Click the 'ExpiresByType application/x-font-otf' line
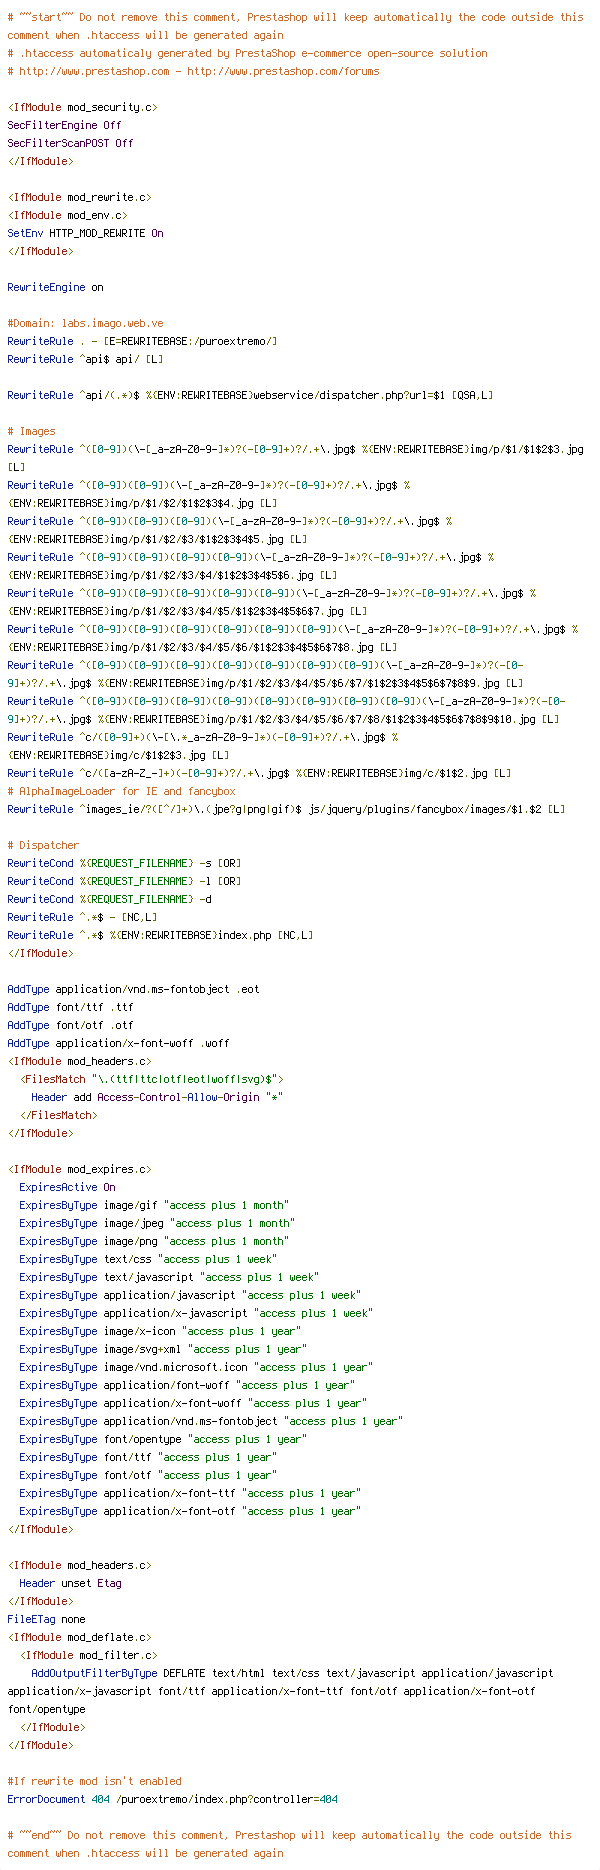This screenshot has width=600, height=1870. pos(190,1511)
